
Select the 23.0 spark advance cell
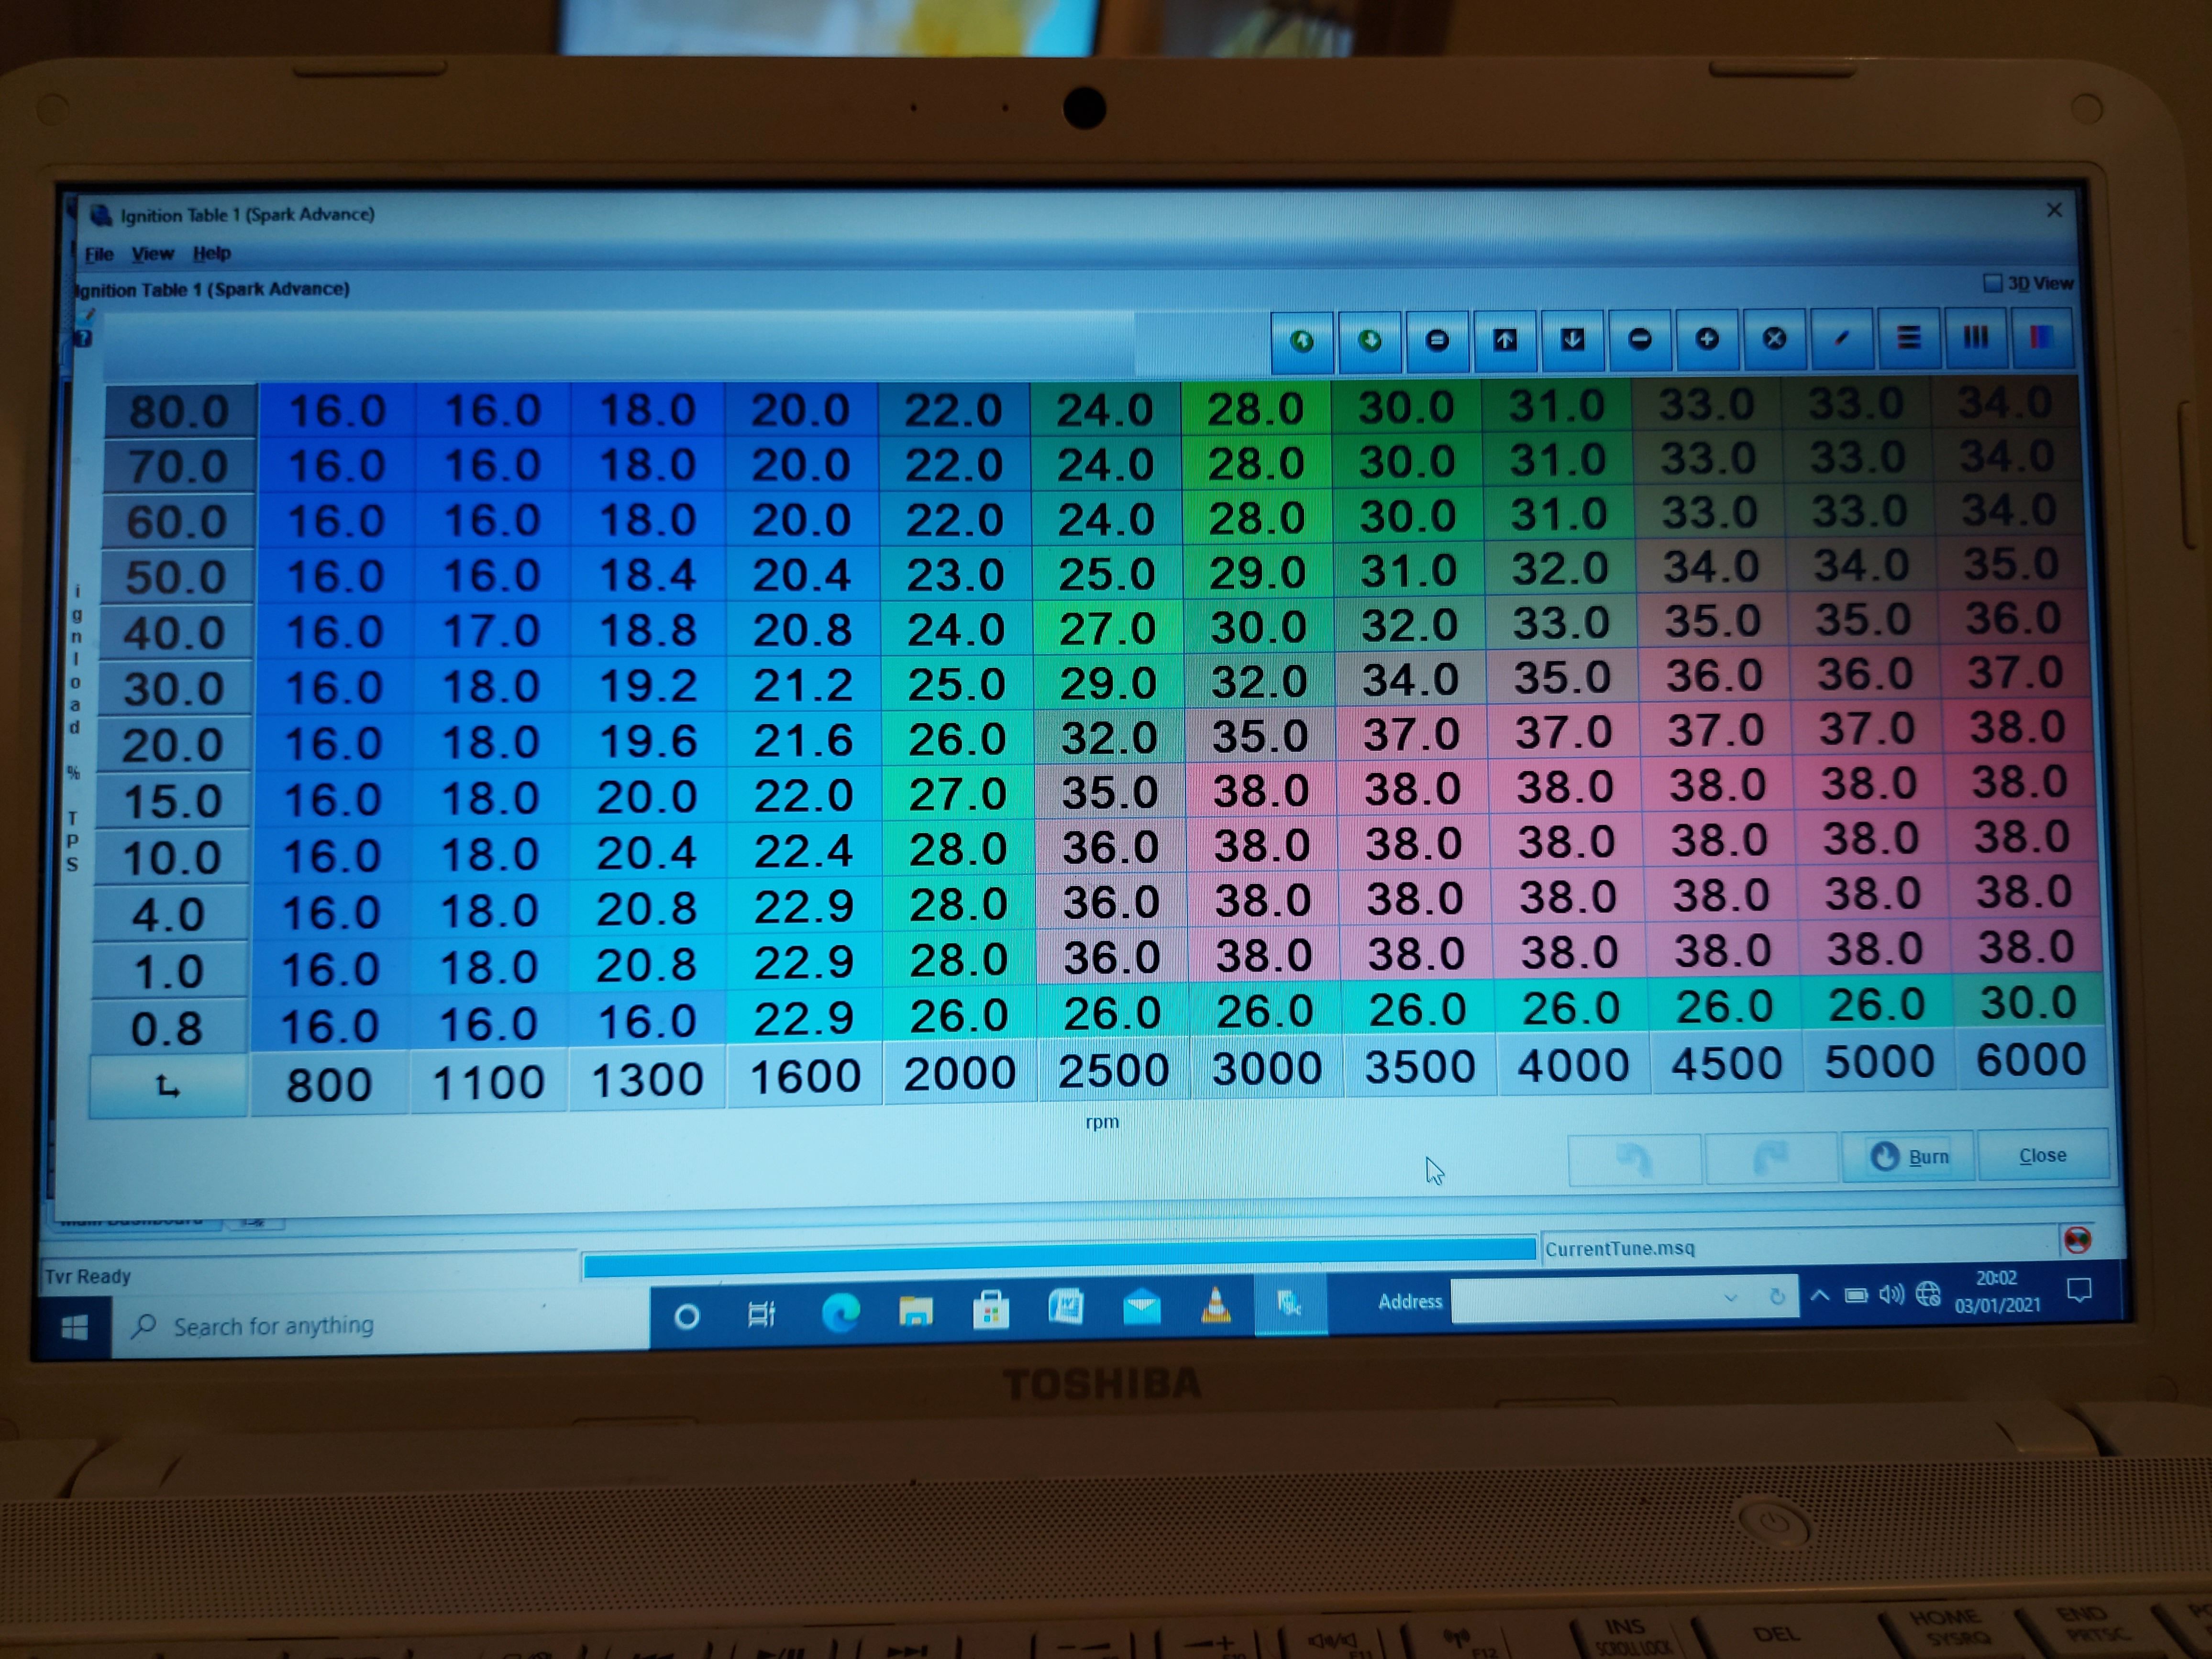(955, 575)
